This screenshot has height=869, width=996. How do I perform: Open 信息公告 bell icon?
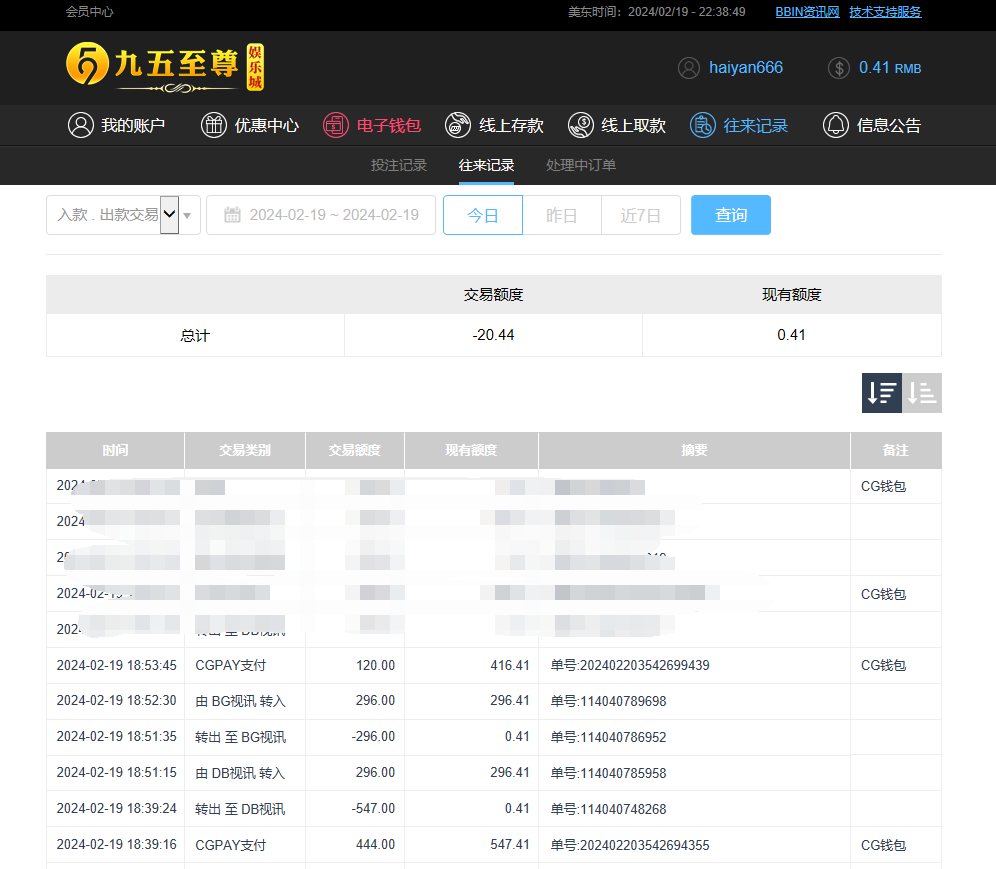[x=835, y=125]
